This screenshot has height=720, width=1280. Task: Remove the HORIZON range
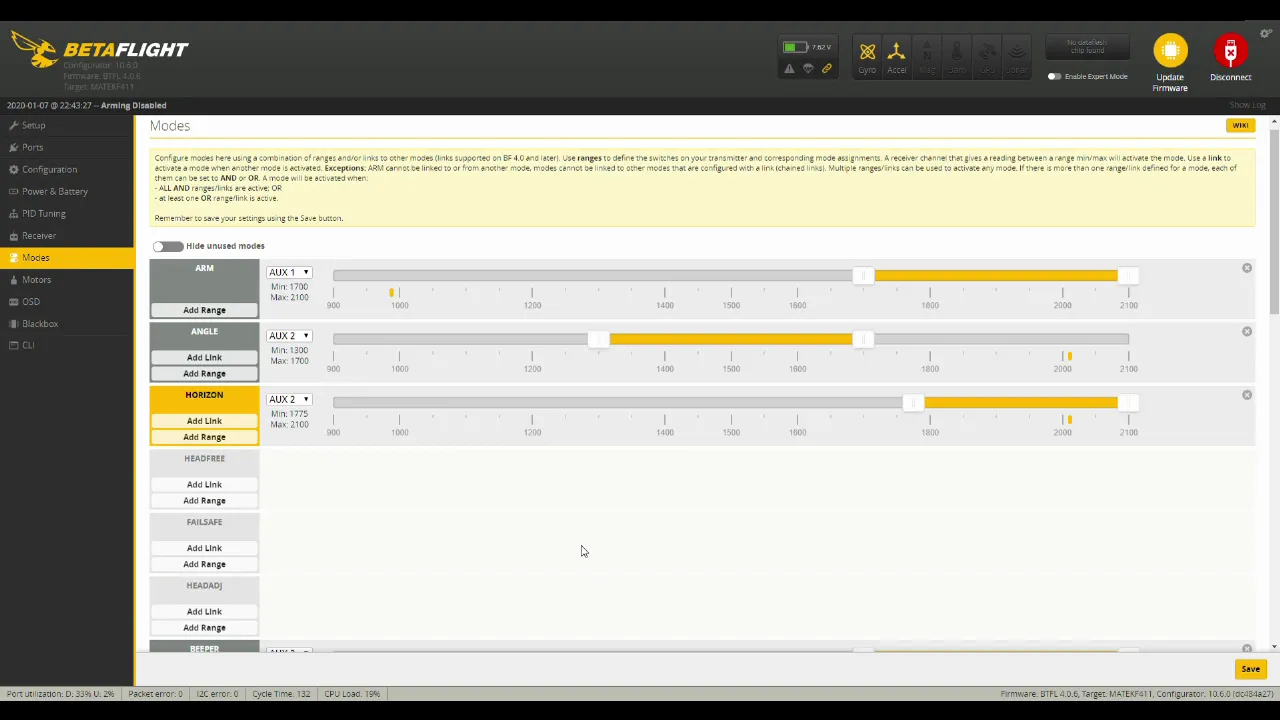(x=1247, y=395)
